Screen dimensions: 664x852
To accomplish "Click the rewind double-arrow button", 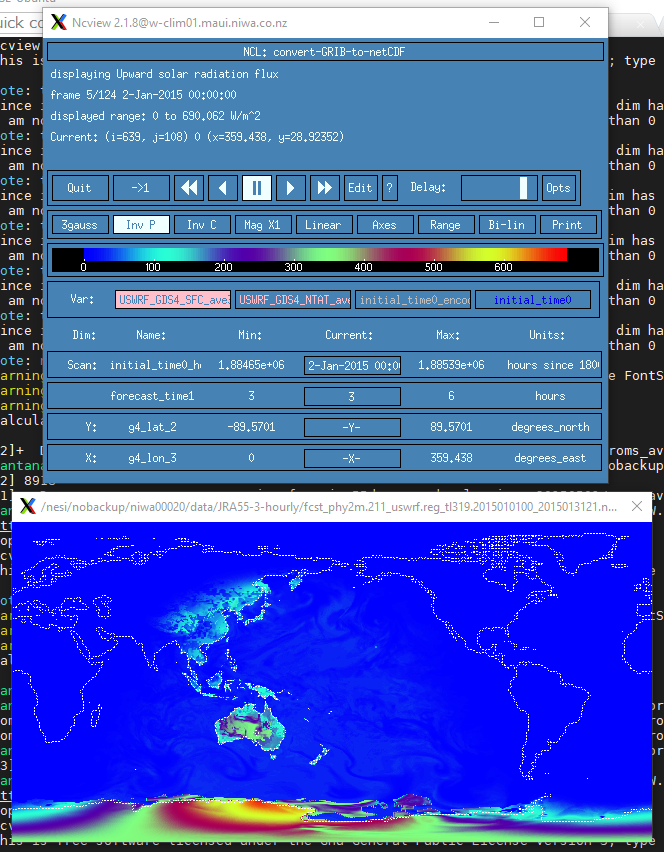I will pyautogui.click(x=189, y=188).
